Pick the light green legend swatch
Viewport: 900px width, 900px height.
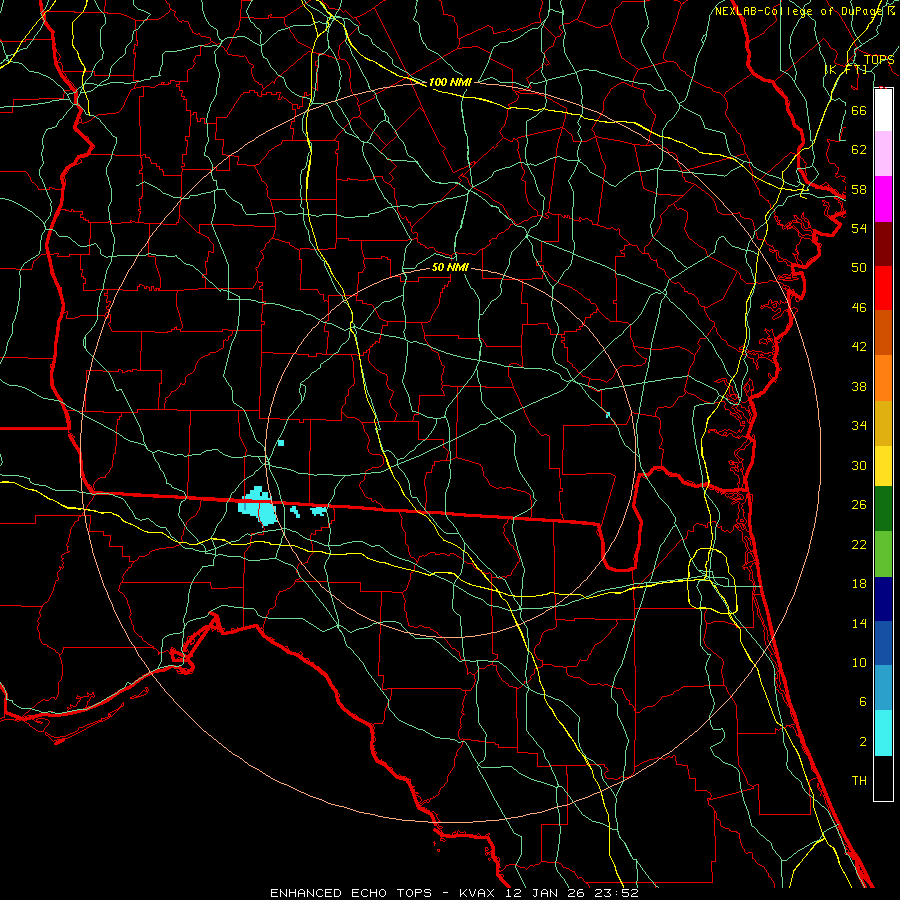click(883, 554)
